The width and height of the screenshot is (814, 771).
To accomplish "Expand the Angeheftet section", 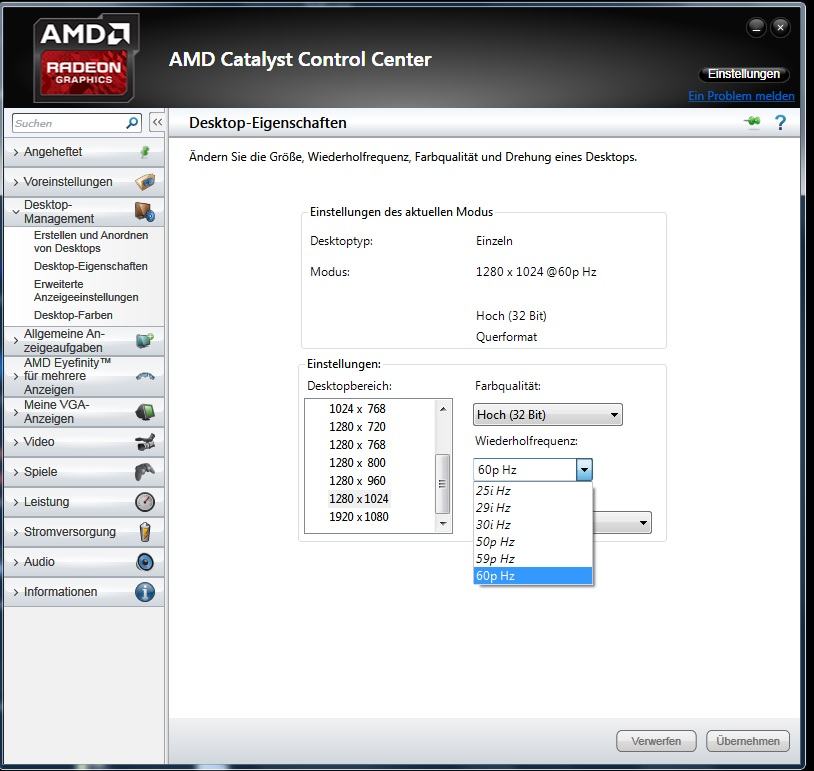I will point(84,152).
